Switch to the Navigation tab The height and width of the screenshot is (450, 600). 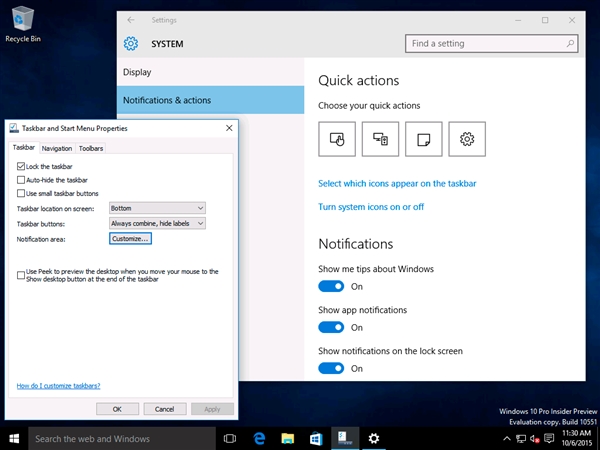(56, 148)
